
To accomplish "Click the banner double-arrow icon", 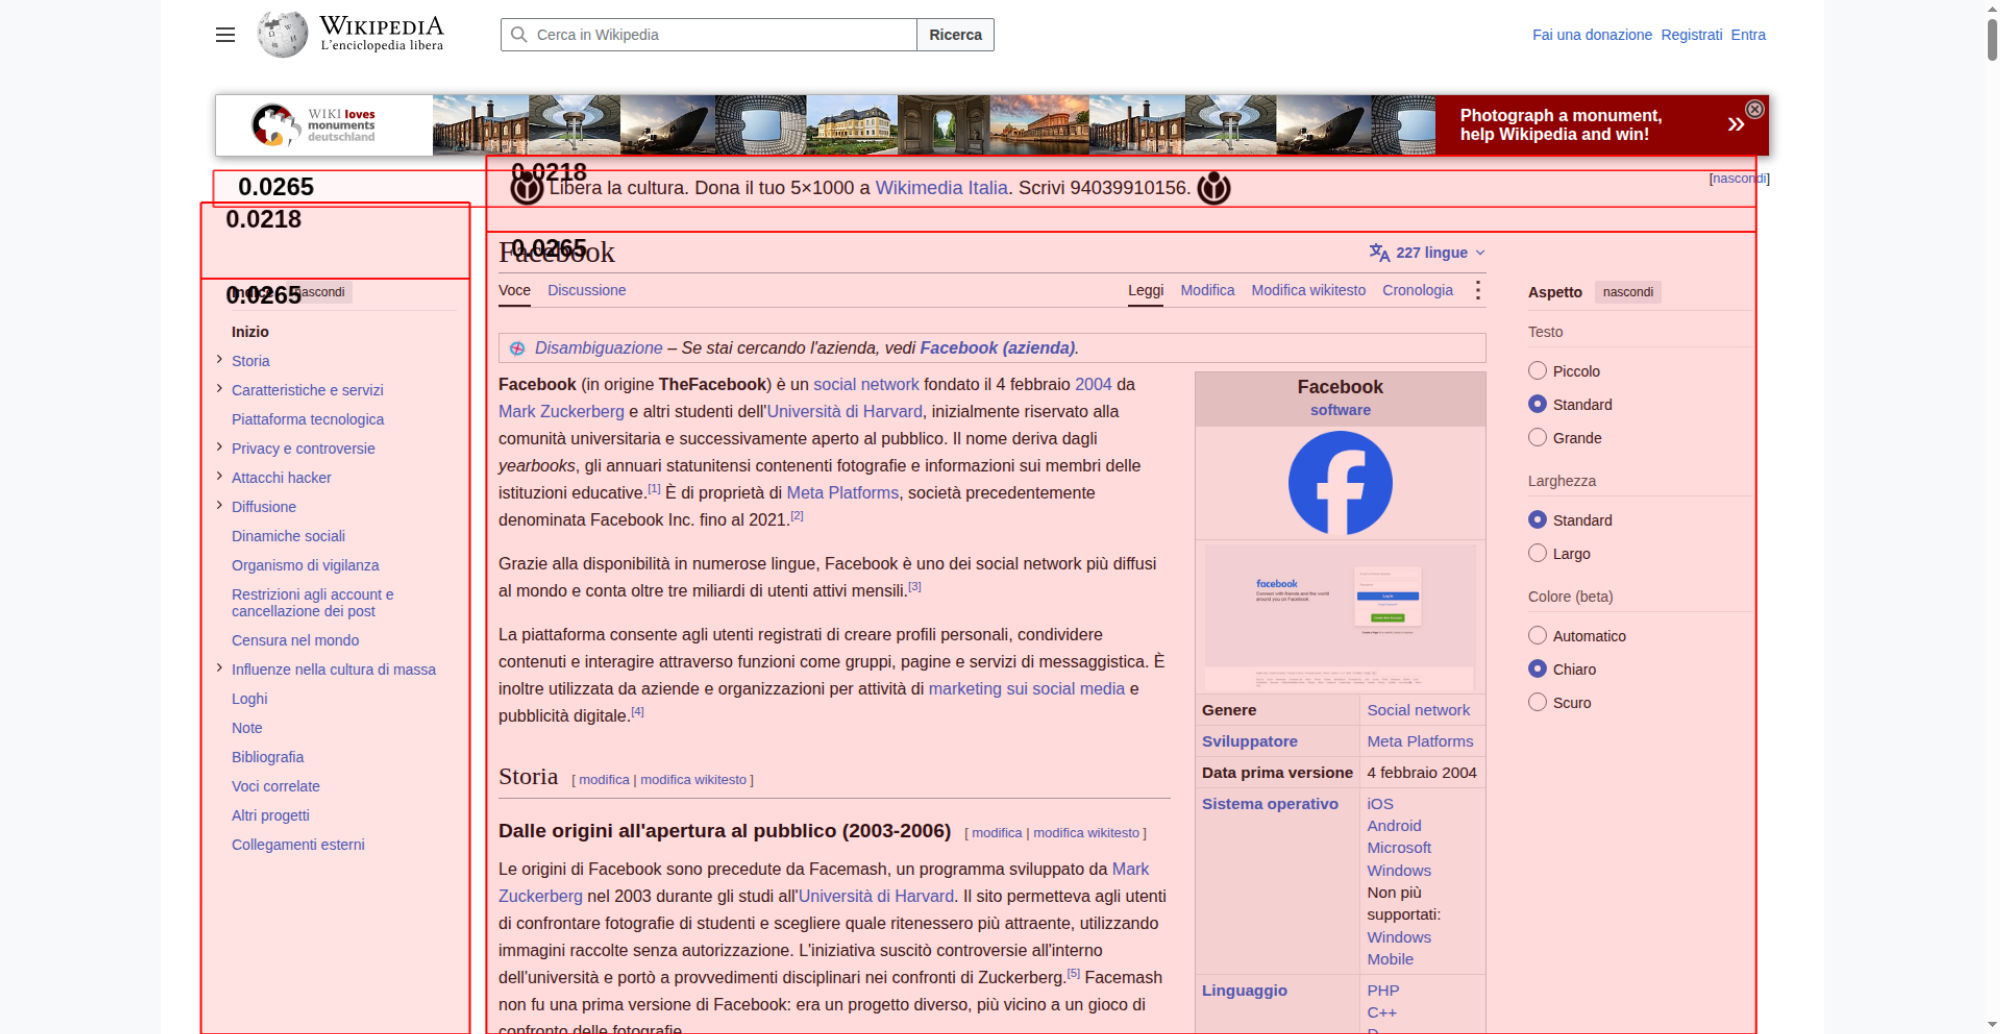I will click(x=1736, y=124).
